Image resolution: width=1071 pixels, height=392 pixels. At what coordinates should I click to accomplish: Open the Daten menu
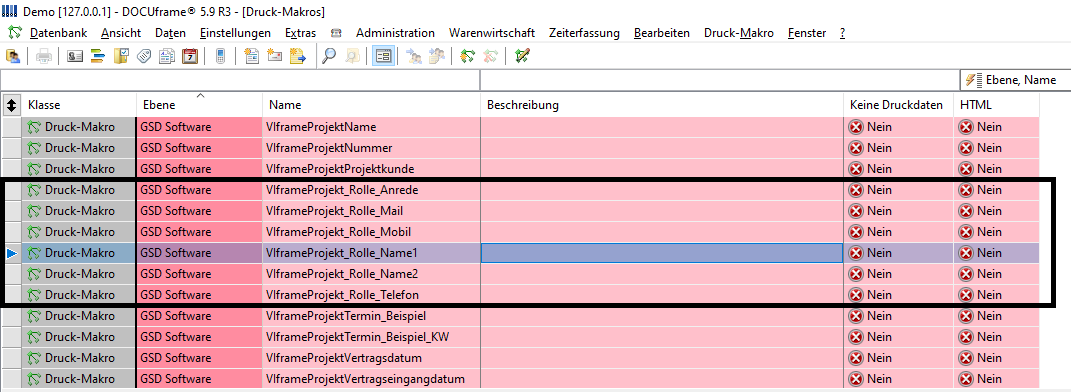[x=170, y=33]
